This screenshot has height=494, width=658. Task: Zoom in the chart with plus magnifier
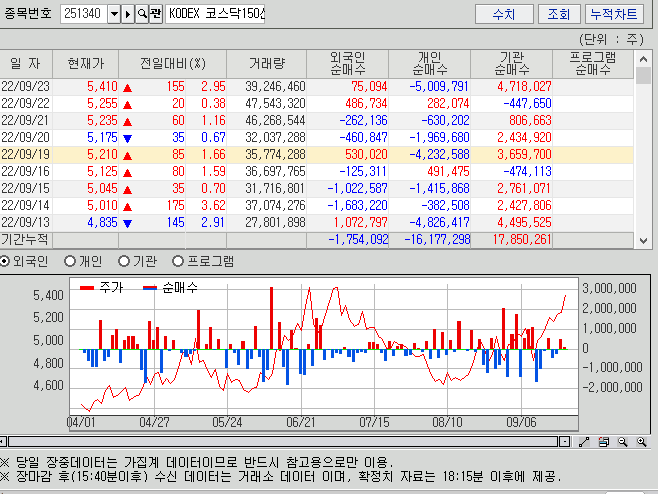[642, 442]
